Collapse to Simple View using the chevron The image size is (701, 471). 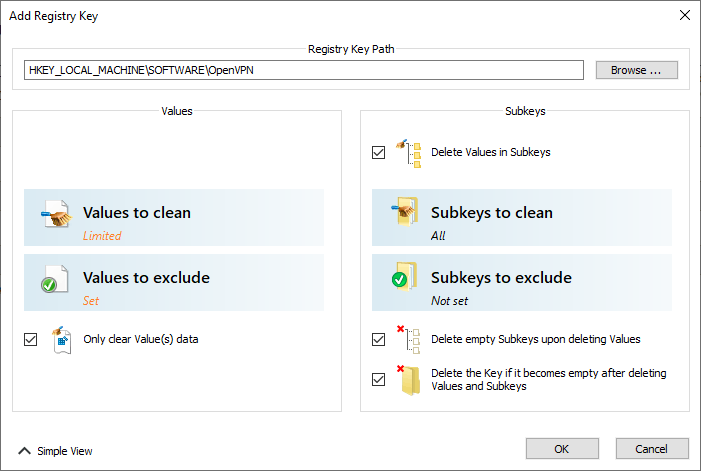pos(25,451)
